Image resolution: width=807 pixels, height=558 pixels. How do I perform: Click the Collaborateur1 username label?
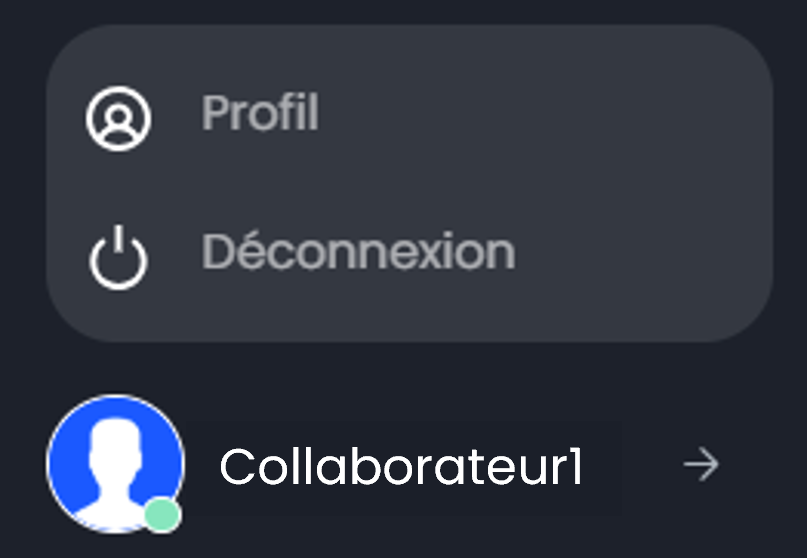401,466
